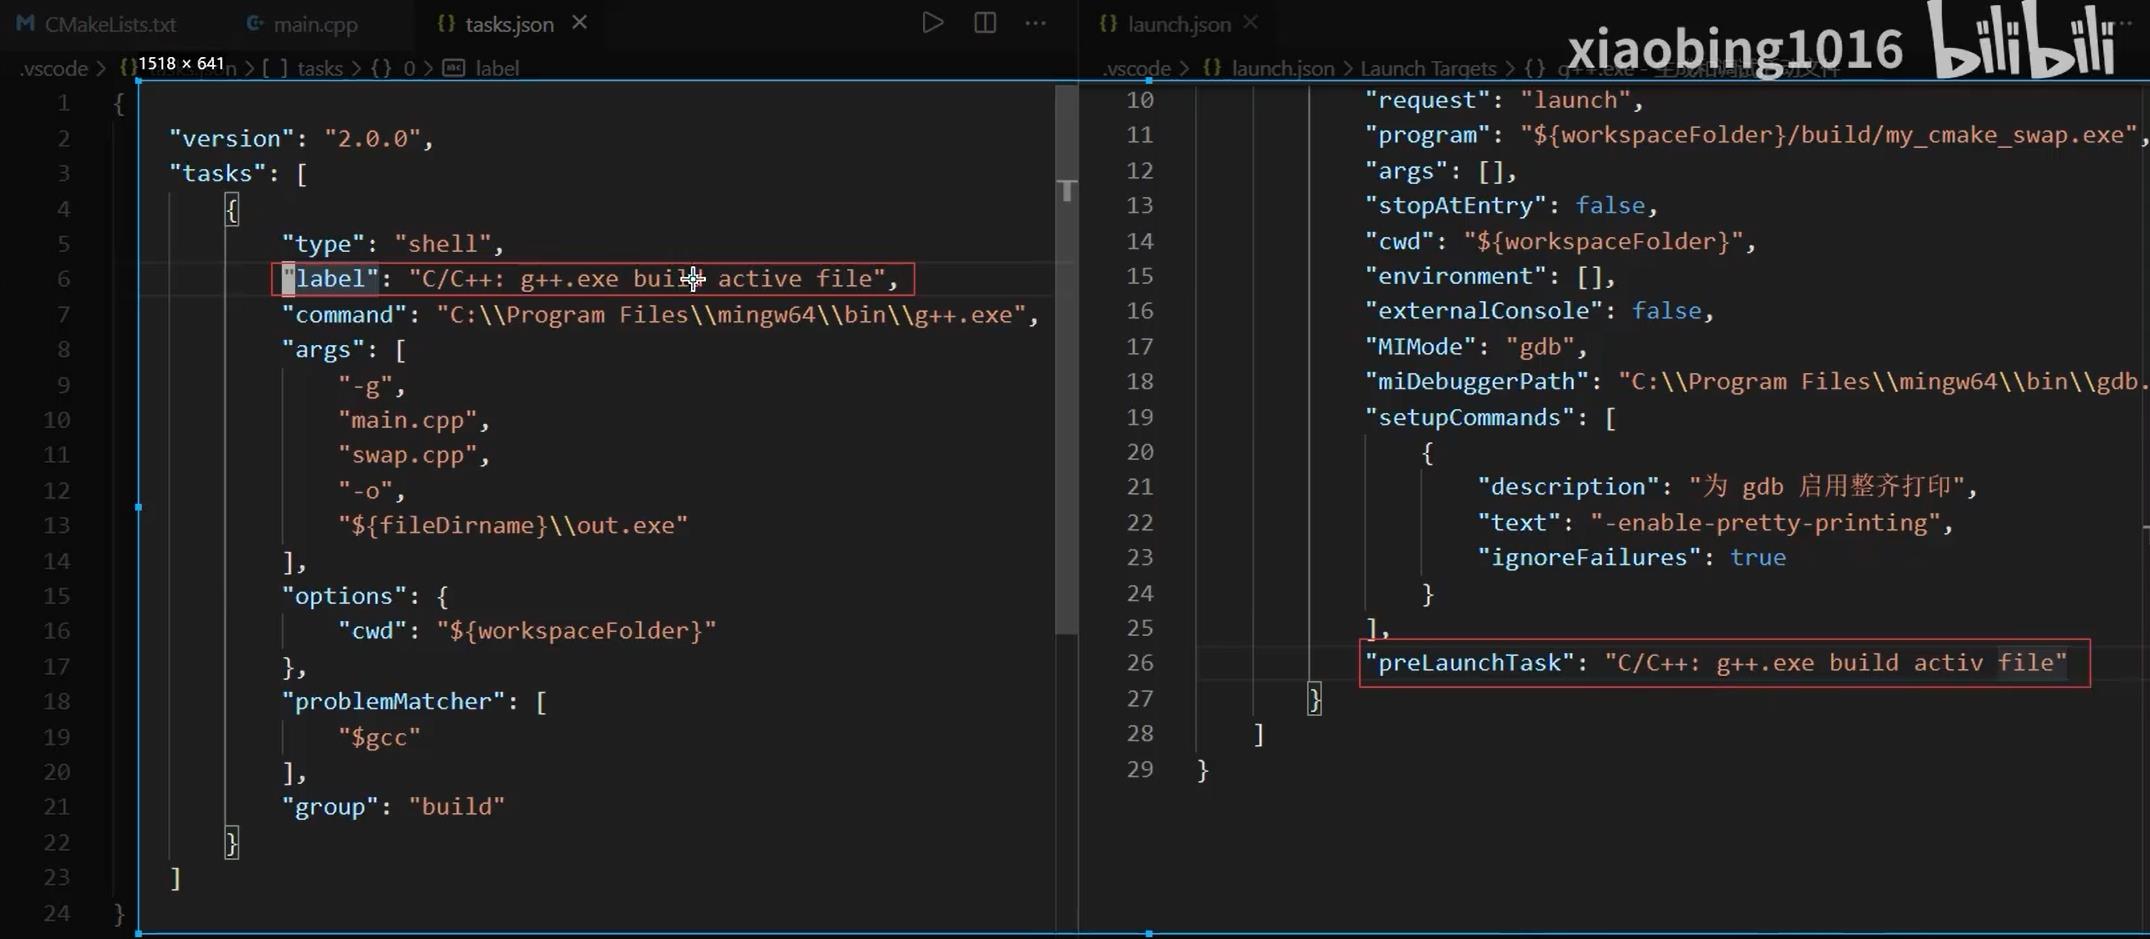Click the tasks.json editor vertical scrollbar
Viewport: 2150px width, 939px height.
point(1067,360)
